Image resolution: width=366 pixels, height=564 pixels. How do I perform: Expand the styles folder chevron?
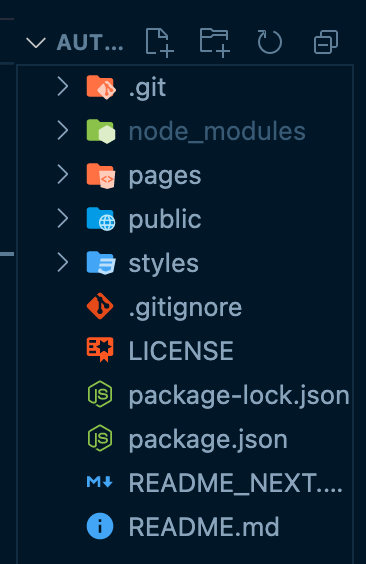(63, 263)
